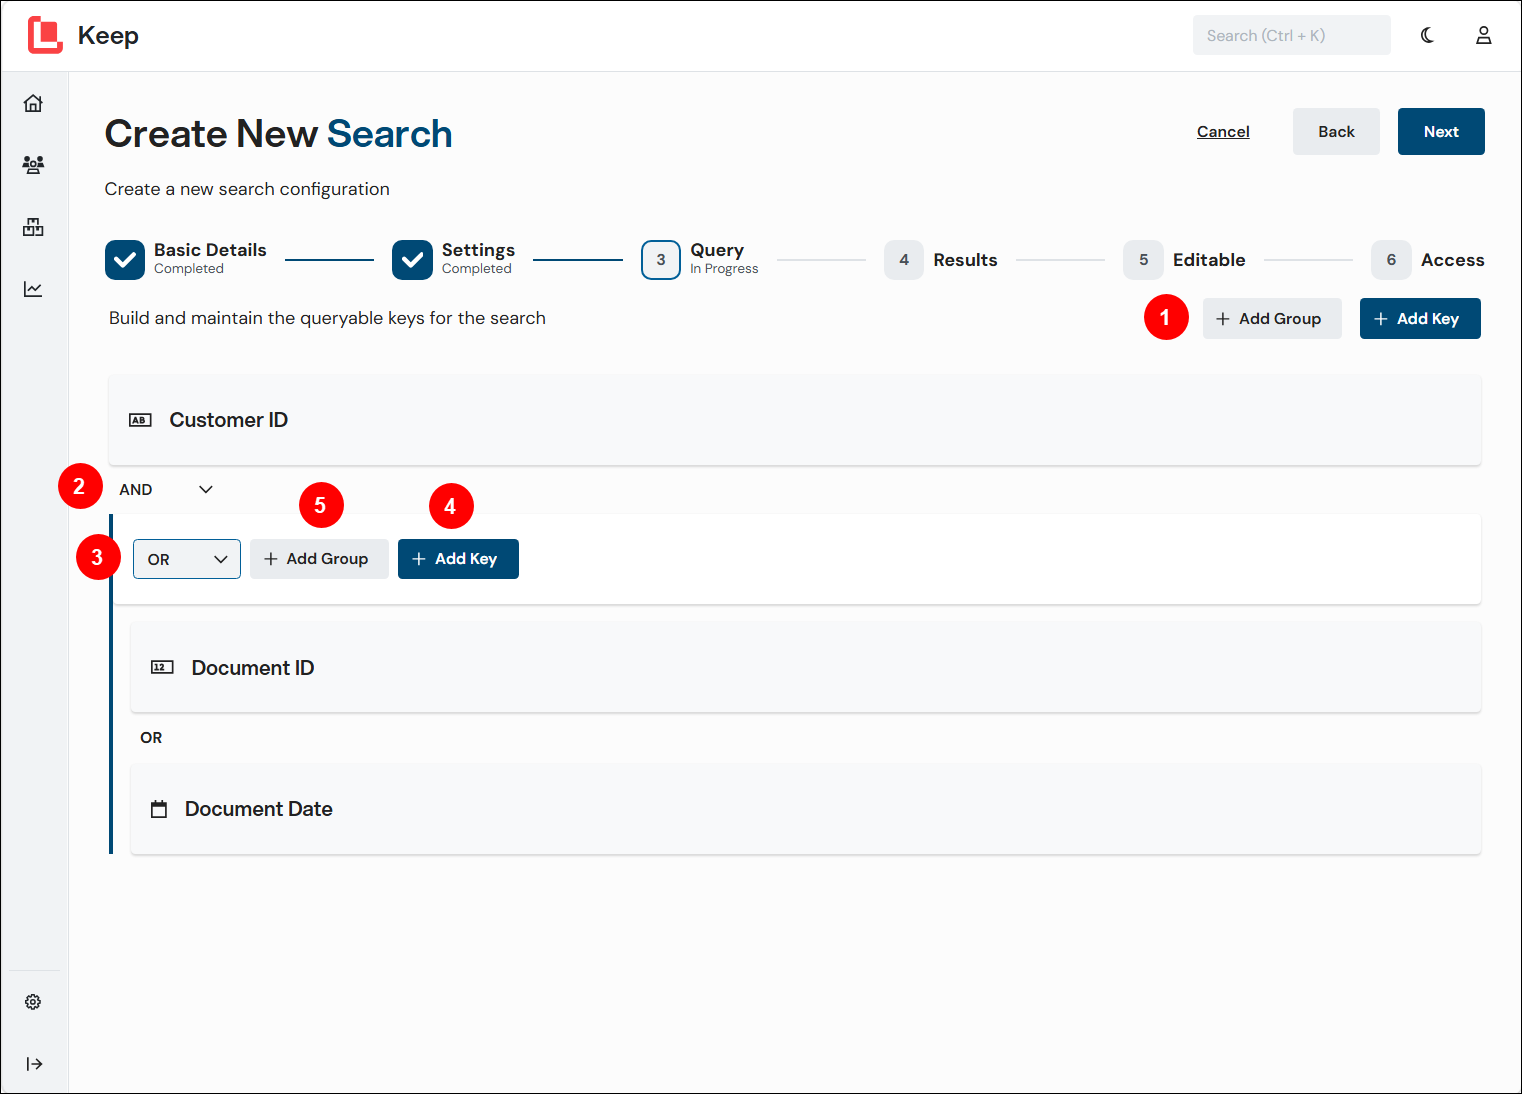Click top-level Add Group button

1272,319
